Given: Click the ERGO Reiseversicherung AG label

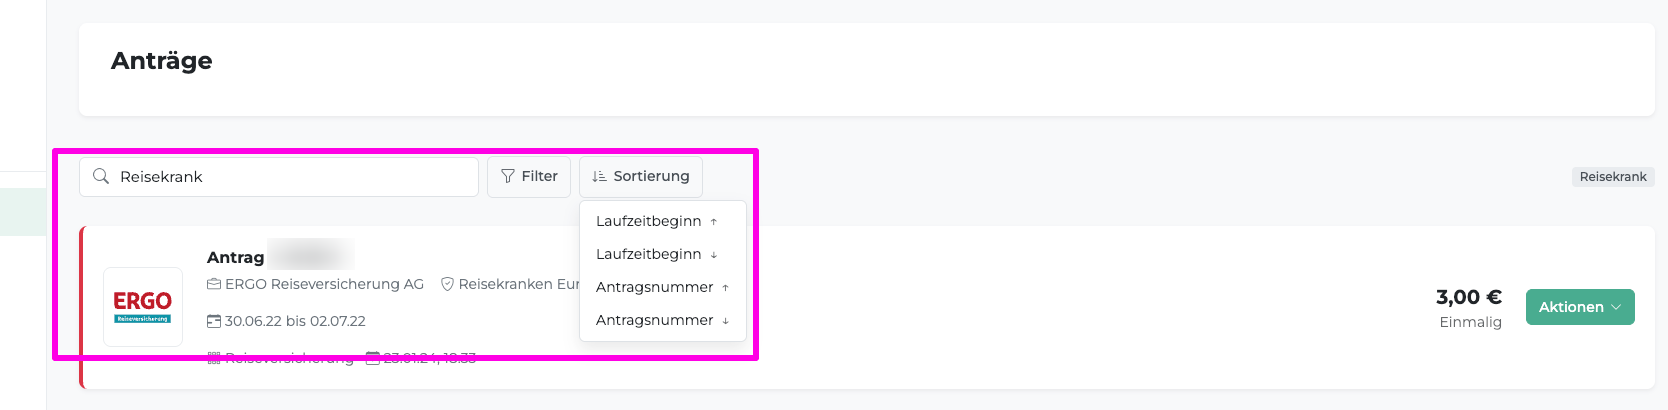Looking at the screenshot, I should click(324, 284).
